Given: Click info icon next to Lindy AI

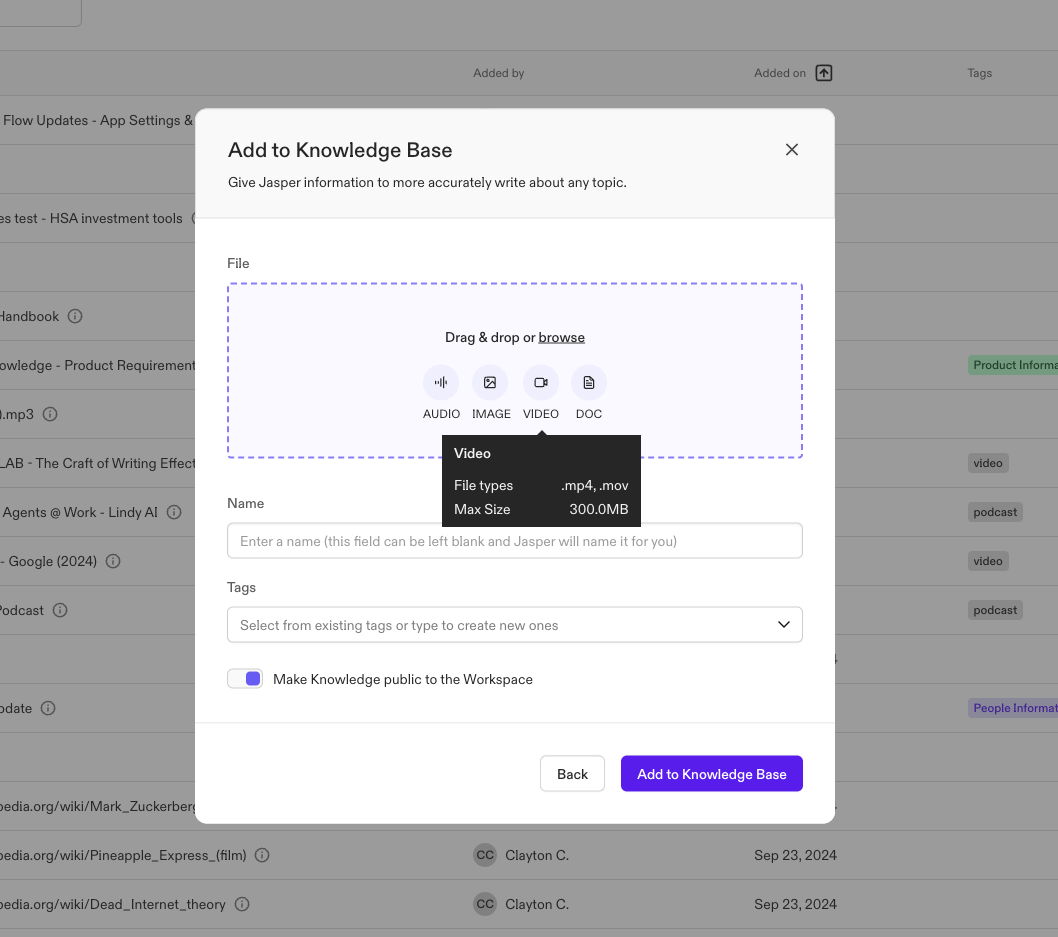Looking at the screenshot, I should pyautogui.click(x=174, y=512).
